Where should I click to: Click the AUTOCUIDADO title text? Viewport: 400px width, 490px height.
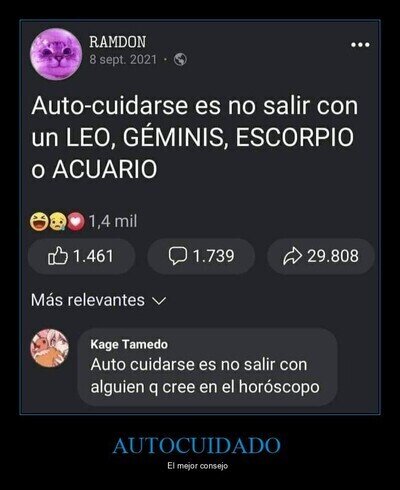click(x=197, y=446)
